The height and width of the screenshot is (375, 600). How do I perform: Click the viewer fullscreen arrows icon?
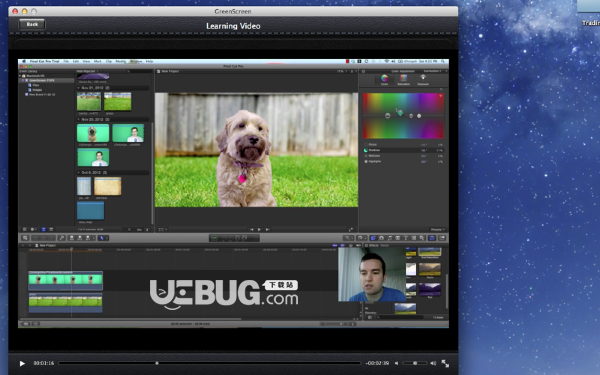point(351,230)
